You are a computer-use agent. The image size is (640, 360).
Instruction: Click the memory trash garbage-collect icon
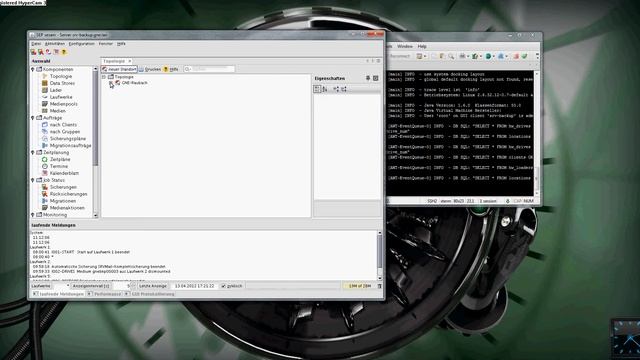click(x=380, y=286)
